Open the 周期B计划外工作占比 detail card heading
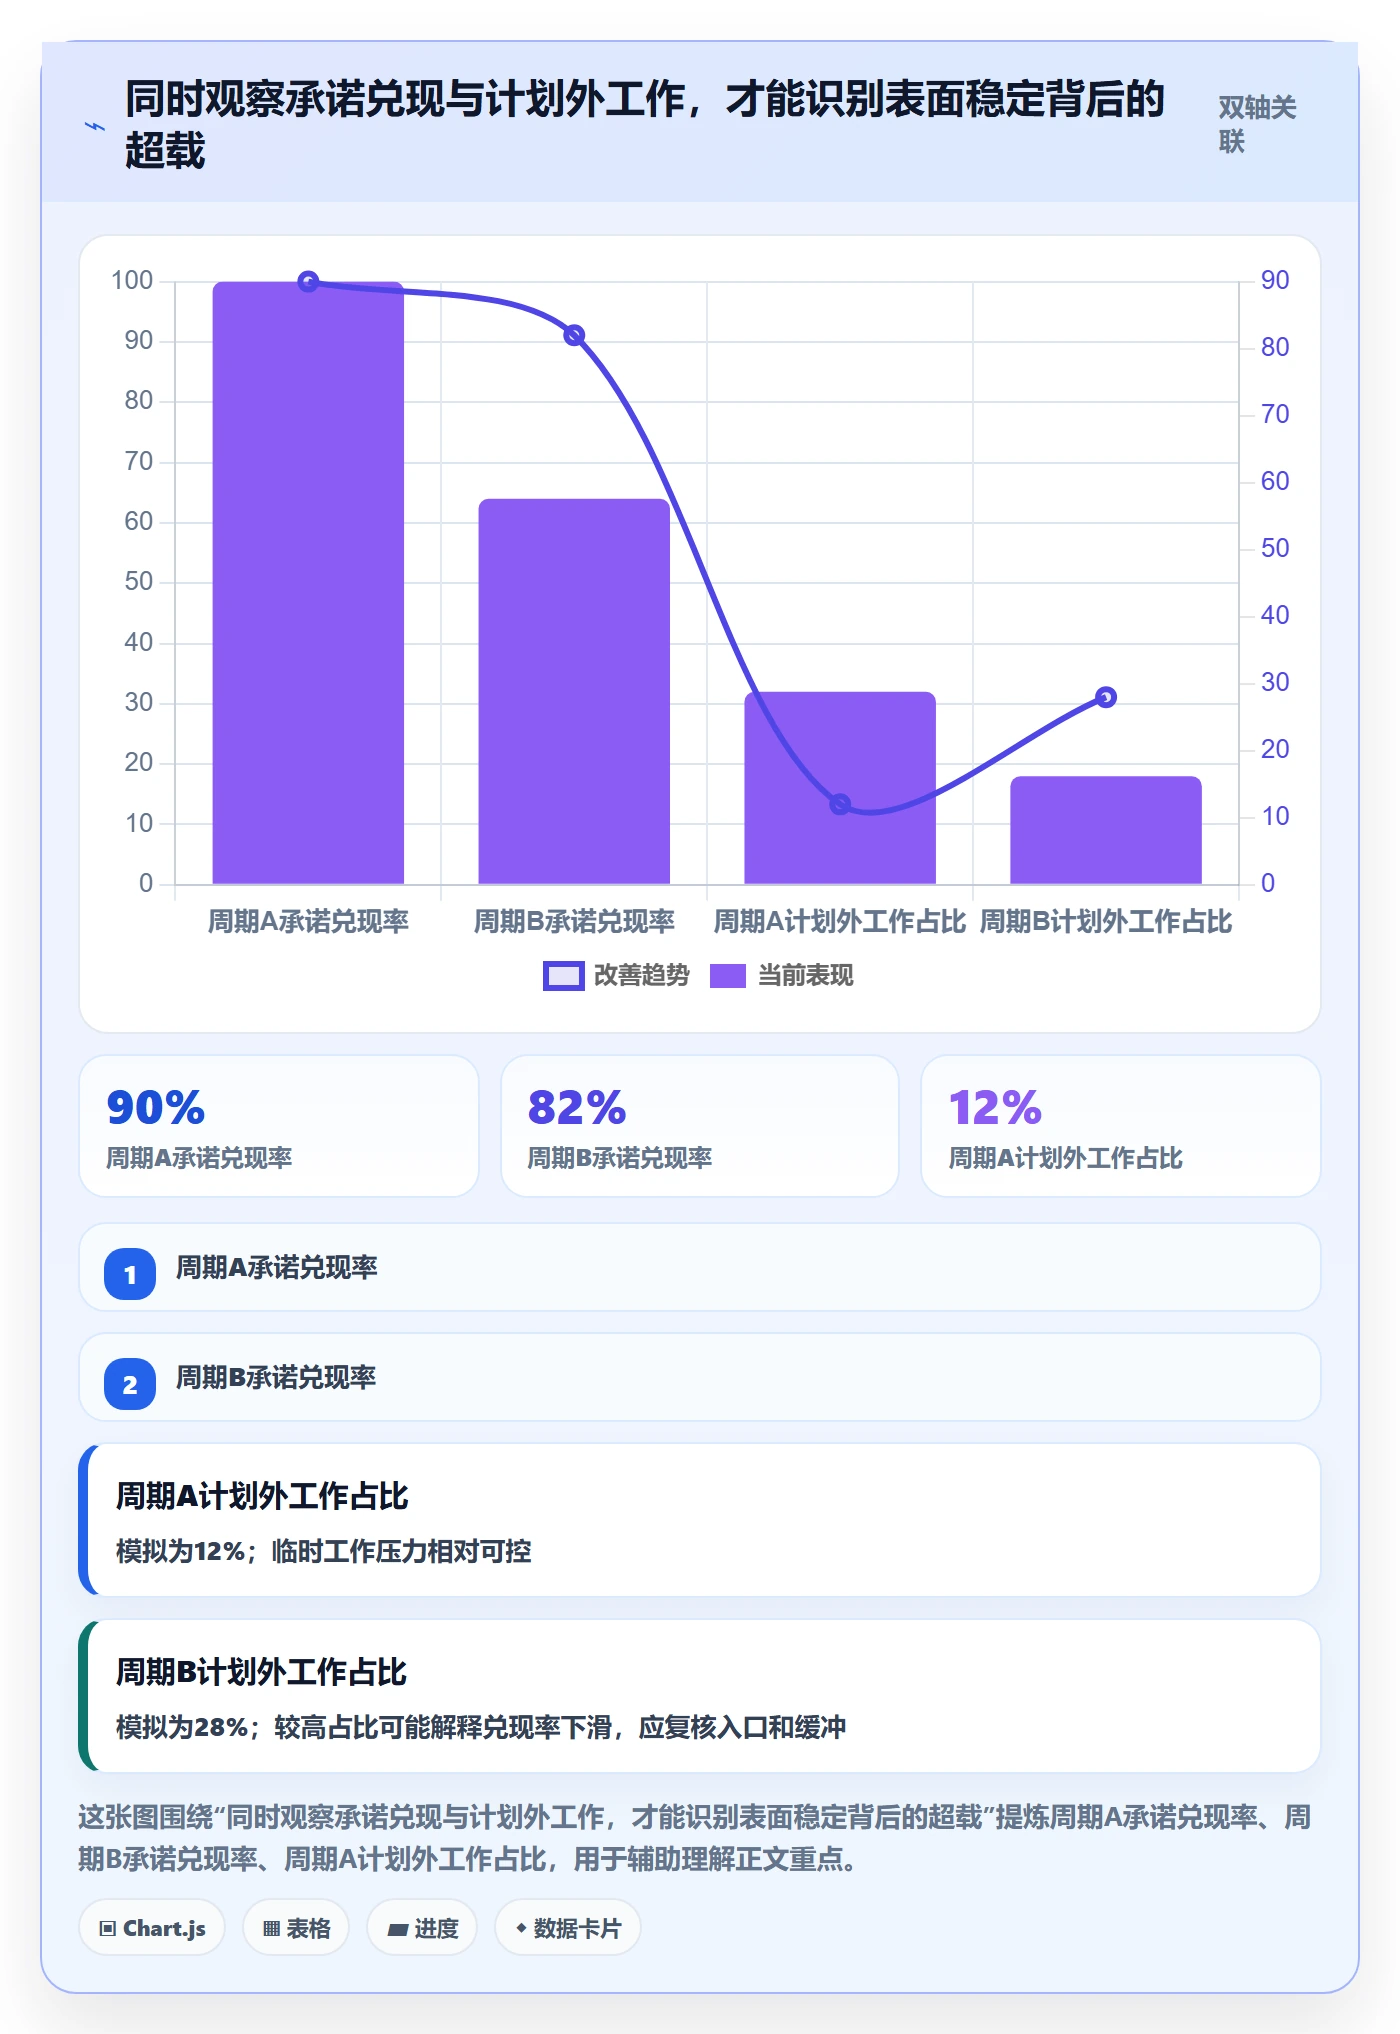Image resolution: width=1400 pixels, height=2034 pixels. point(262,1672)
